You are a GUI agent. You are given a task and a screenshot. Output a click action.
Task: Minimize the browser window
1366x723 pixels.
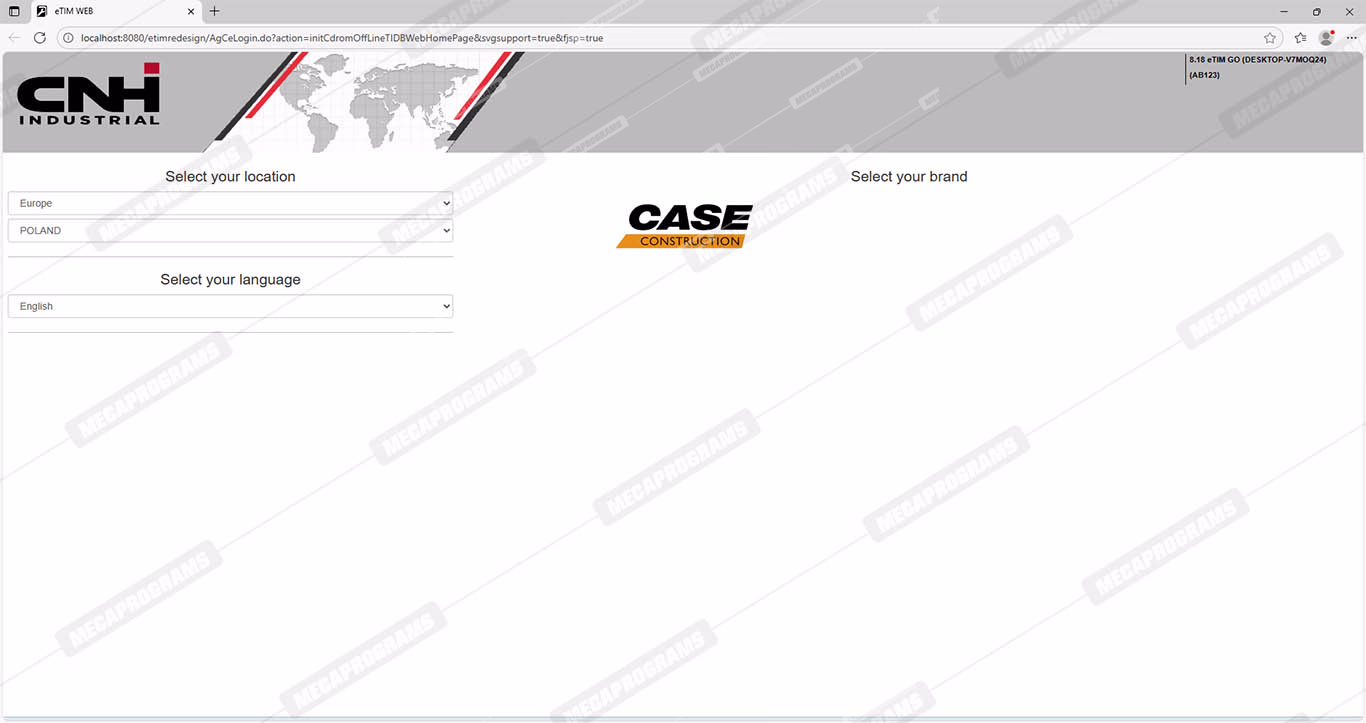pos(1283,11)
